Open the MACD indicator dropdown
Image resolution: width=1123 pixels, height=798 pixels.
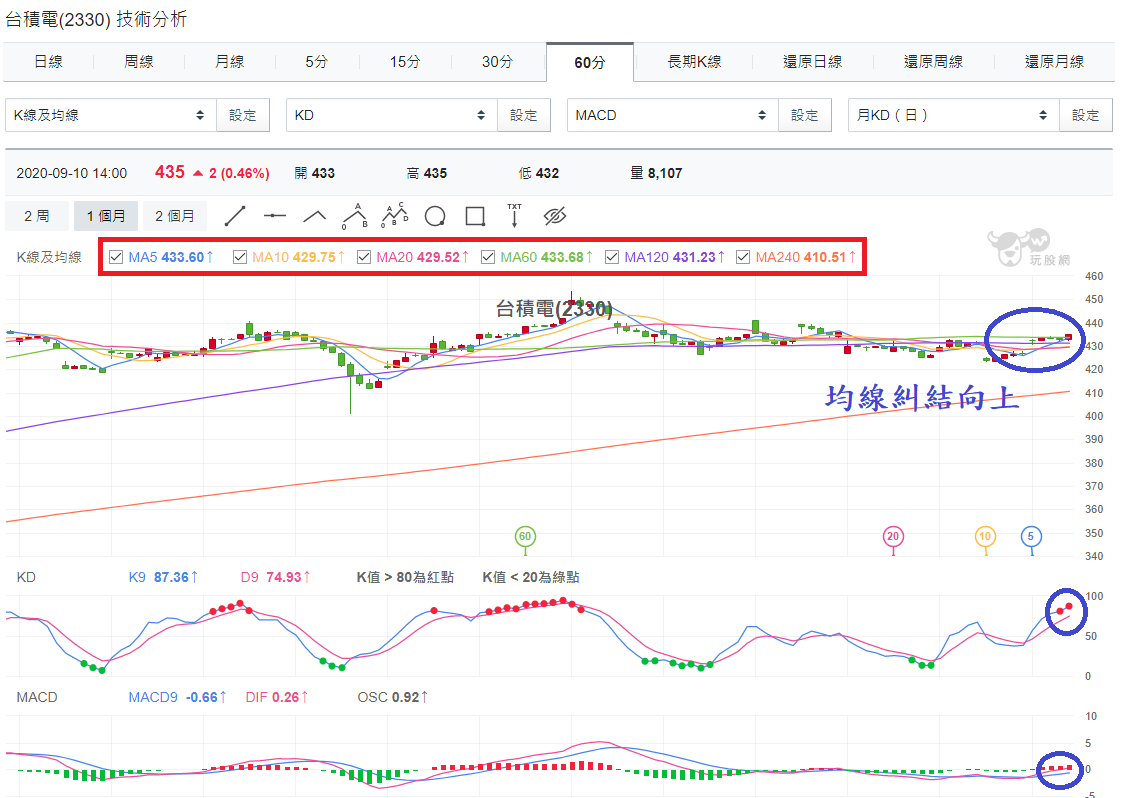[x=673, y=115]
